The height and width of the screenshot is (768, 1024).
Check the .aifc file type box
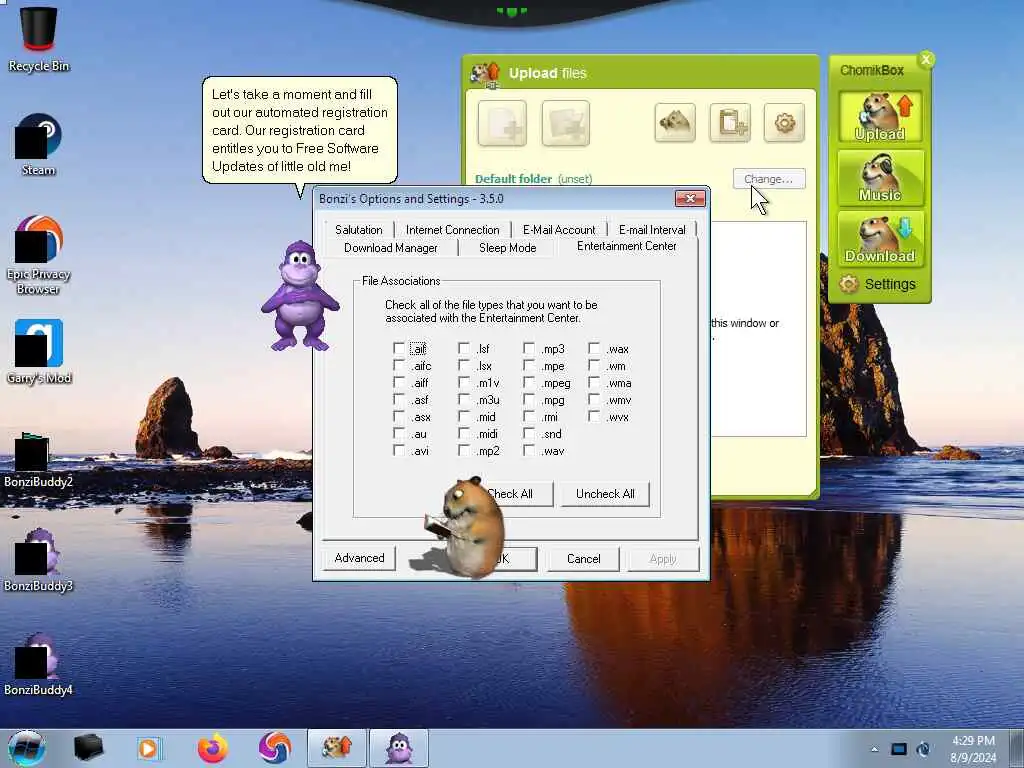click(x=399, y=366)
